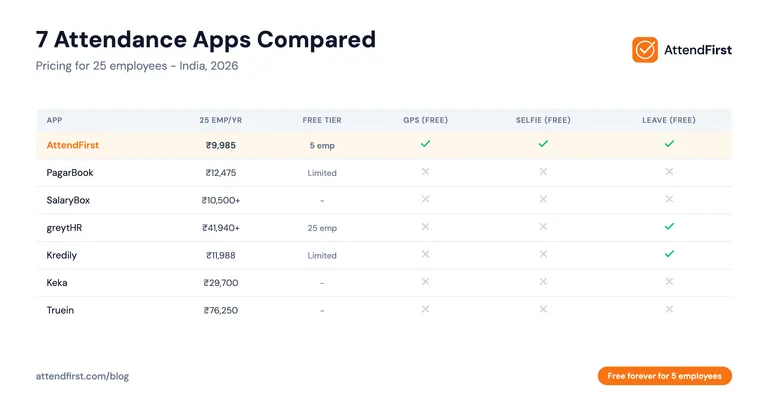Image resolution: width=768 pixels, height=403 pixels.
Task: Select the greytHR row name
Action: click(64, 228)
